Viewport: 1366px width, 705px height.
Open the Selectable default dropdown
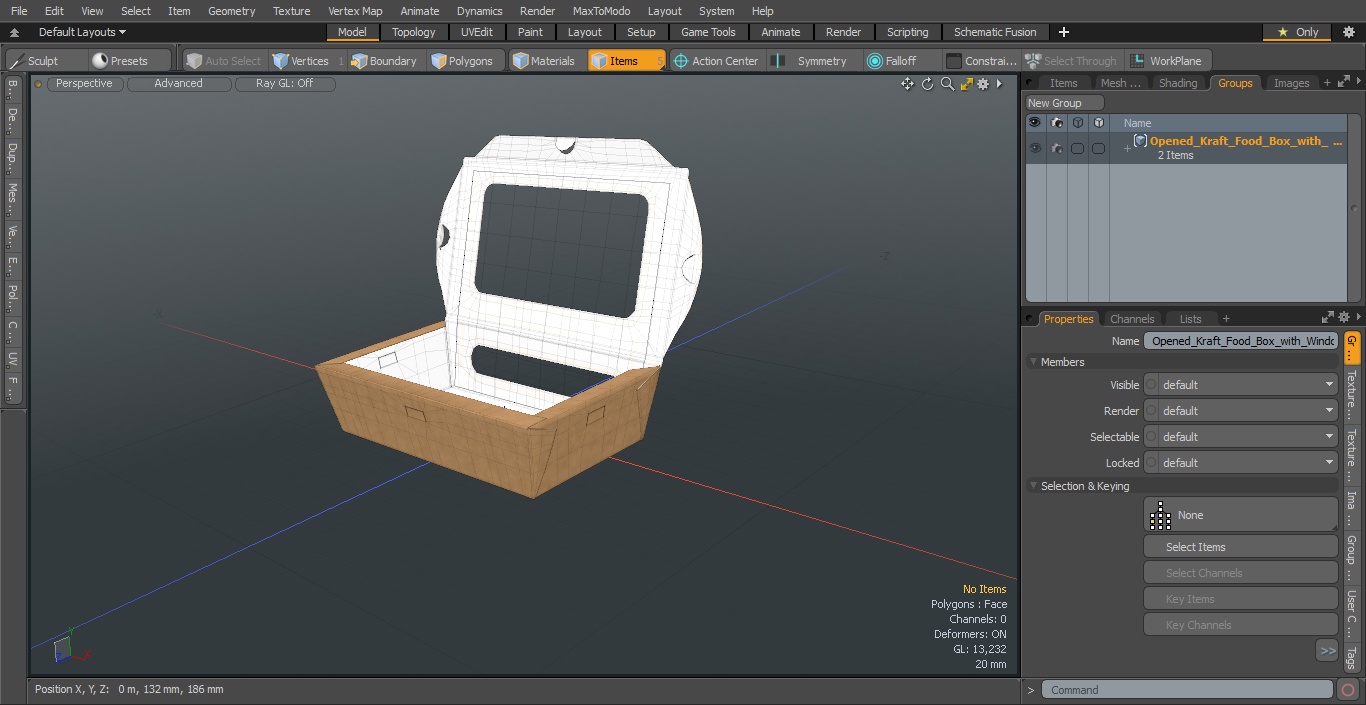point(1241,437)
